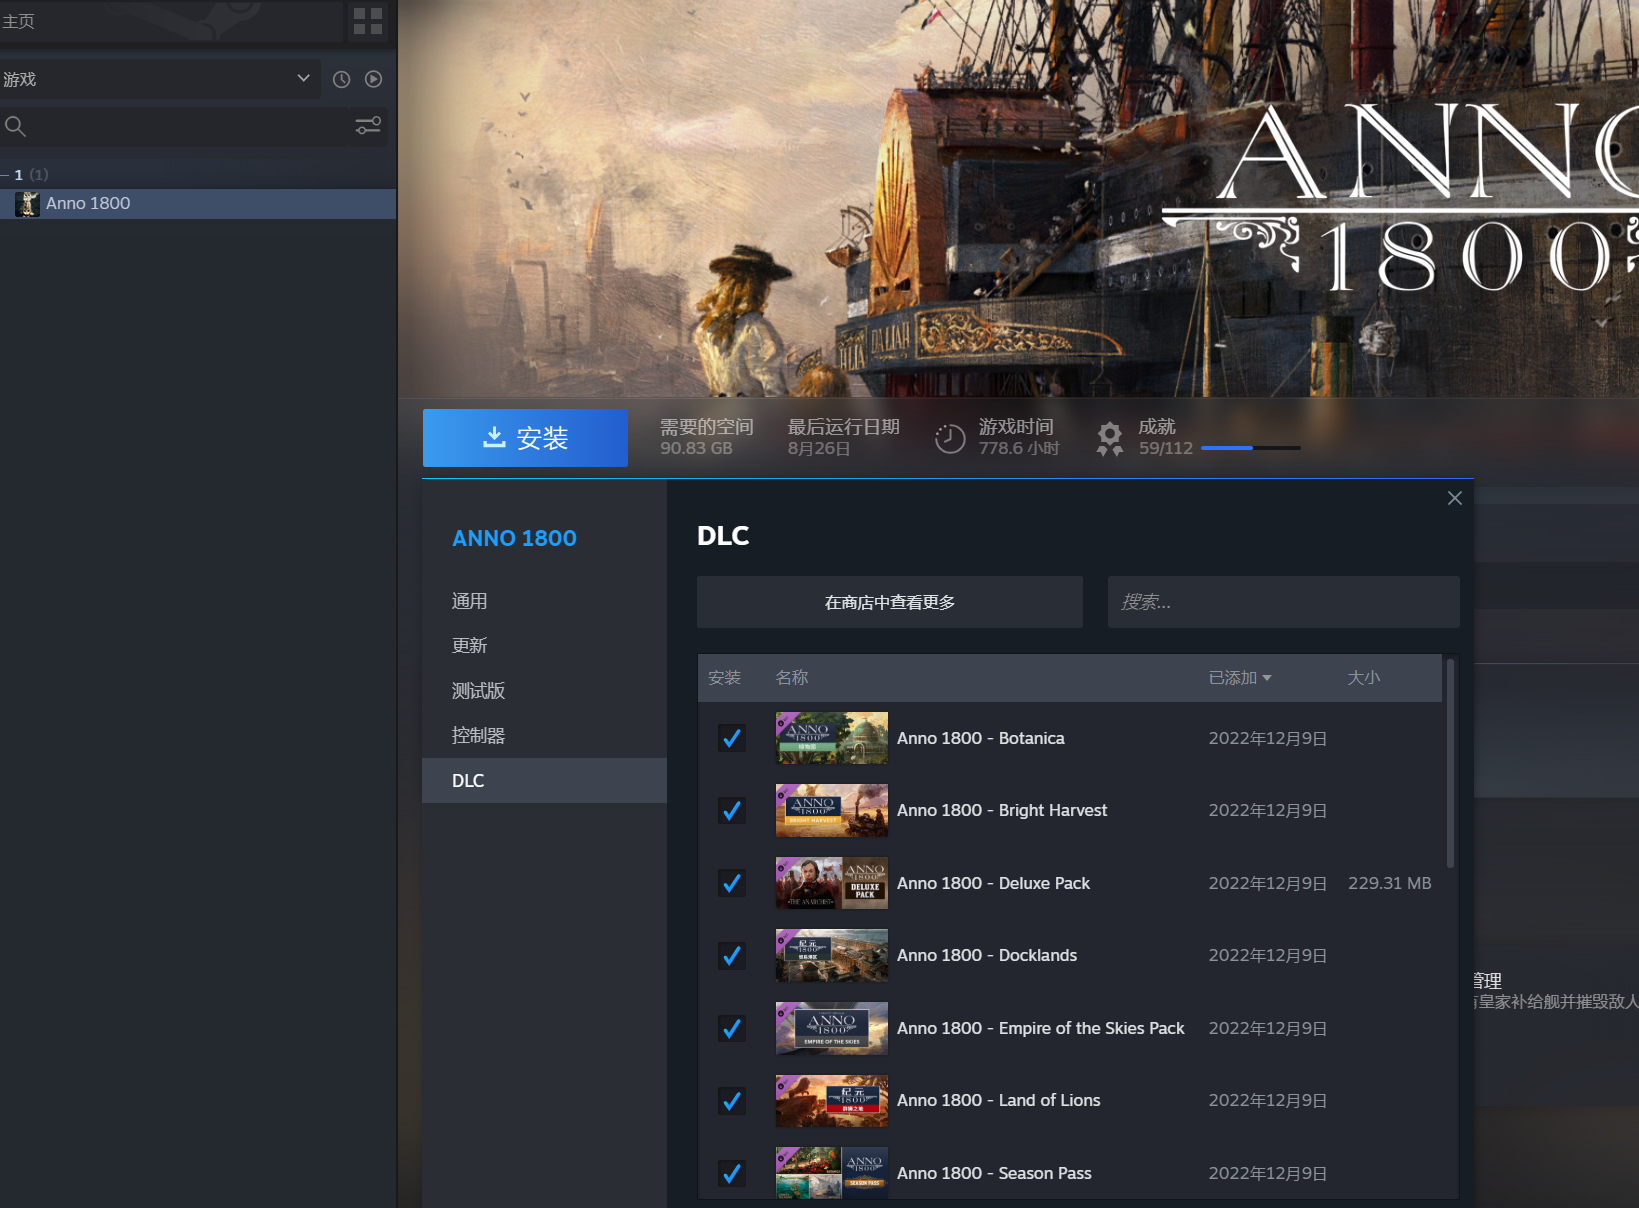Sort DLC by 已添加 column
Image resolution: width=1639 pixels, height=1208 pixels.
click(1240, 678)
